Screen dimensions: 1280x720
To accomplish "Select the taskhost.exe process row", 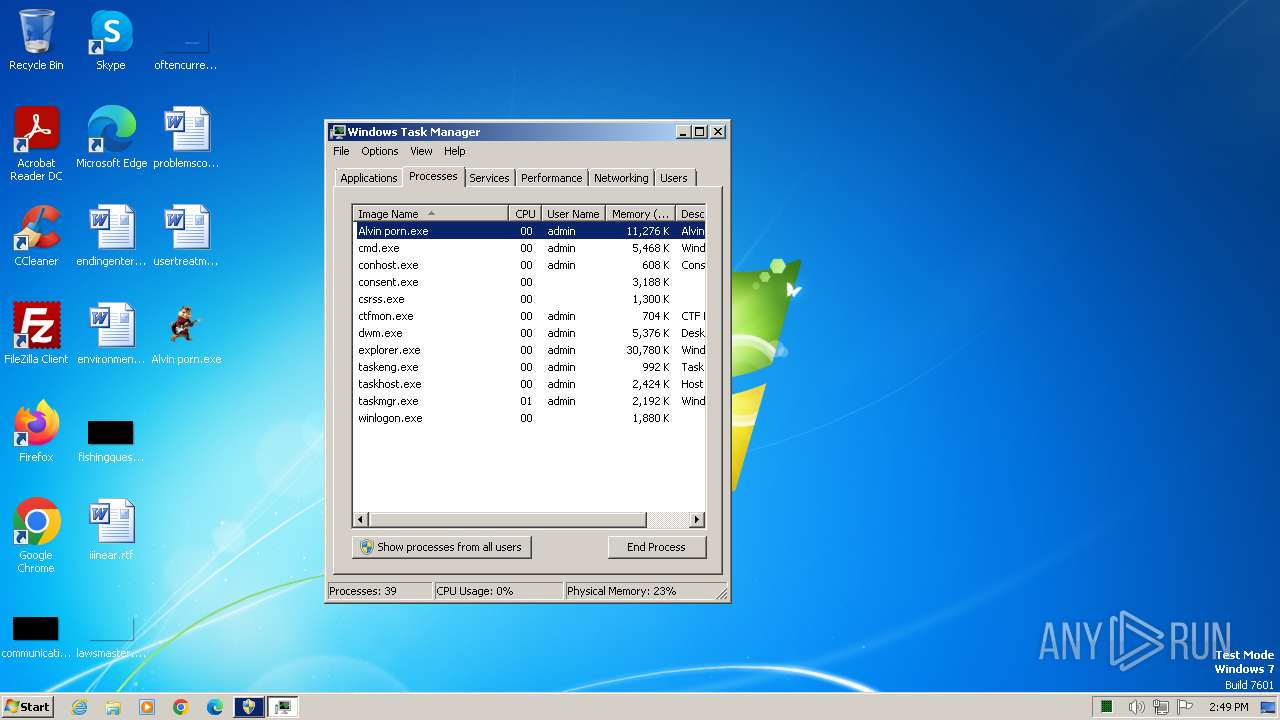I will tap(530, 384).
